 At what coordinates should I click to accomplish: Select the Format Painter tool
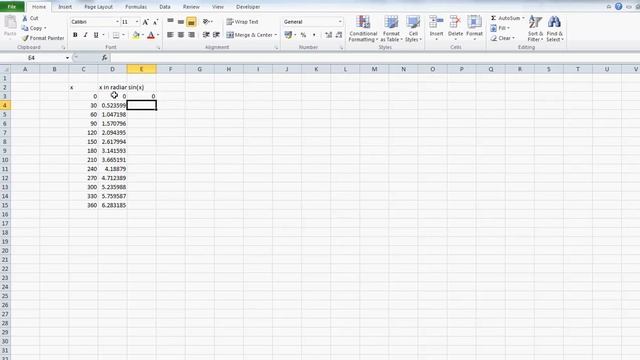click(43, 38)
